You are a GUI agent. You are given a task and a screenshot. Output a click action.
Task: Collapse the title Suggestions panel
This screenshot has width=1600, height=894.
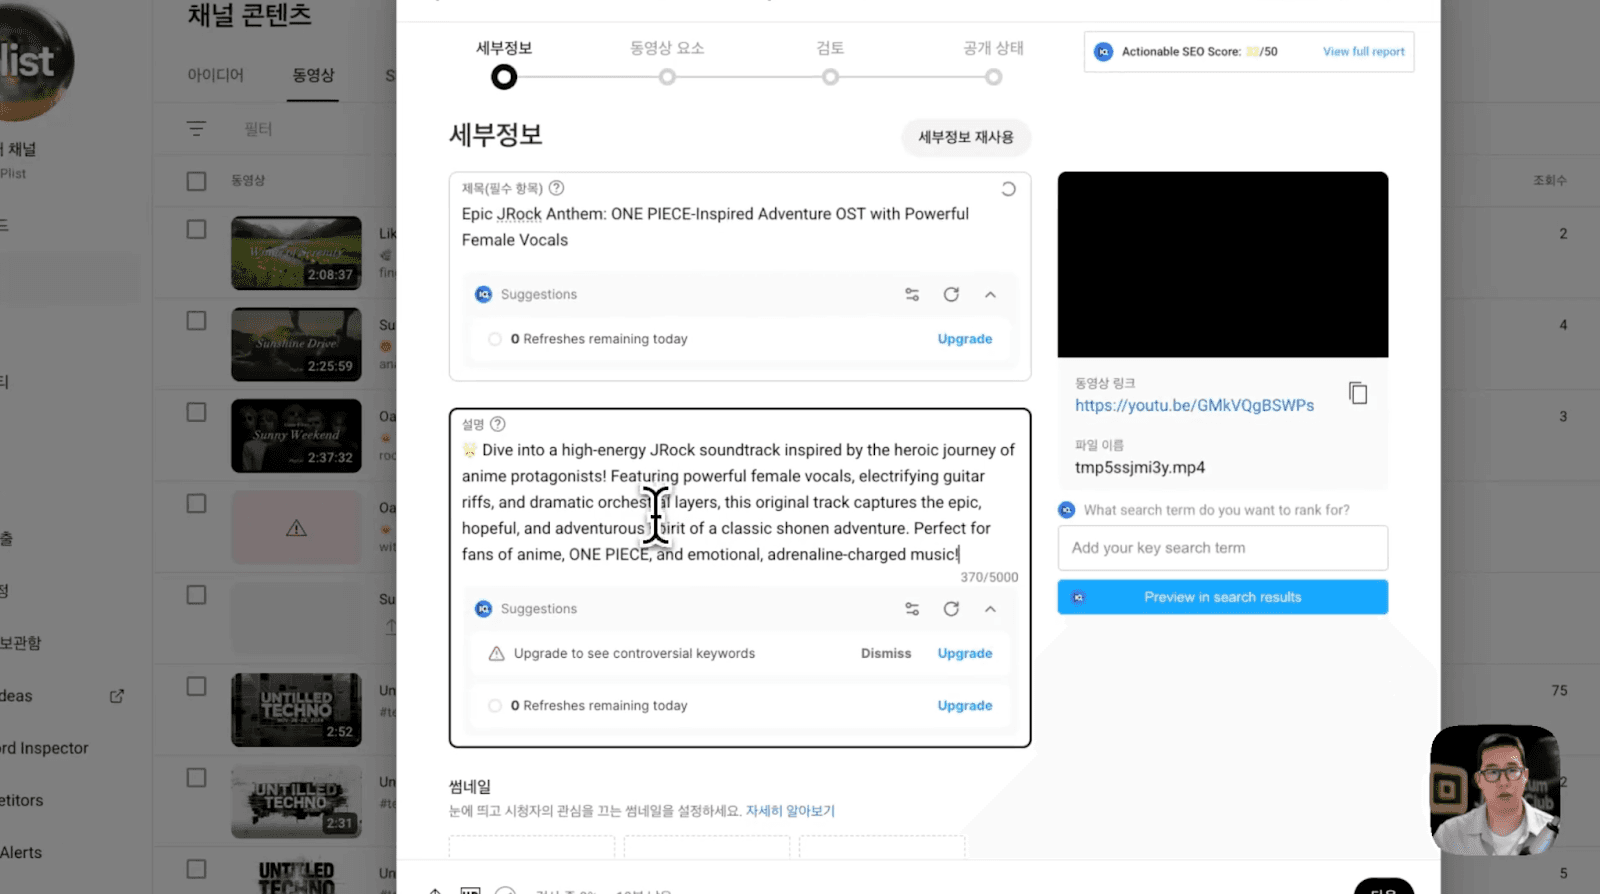990,295
